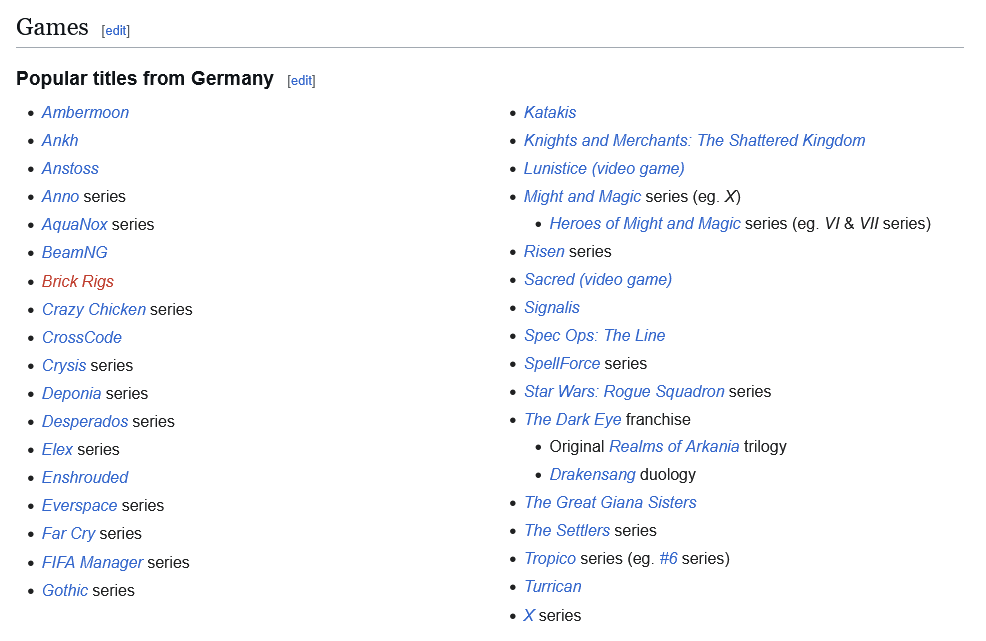The height and width of the screenshot is (641, 986).
Task: Open the Crysis link
Action: click(64, 365)
